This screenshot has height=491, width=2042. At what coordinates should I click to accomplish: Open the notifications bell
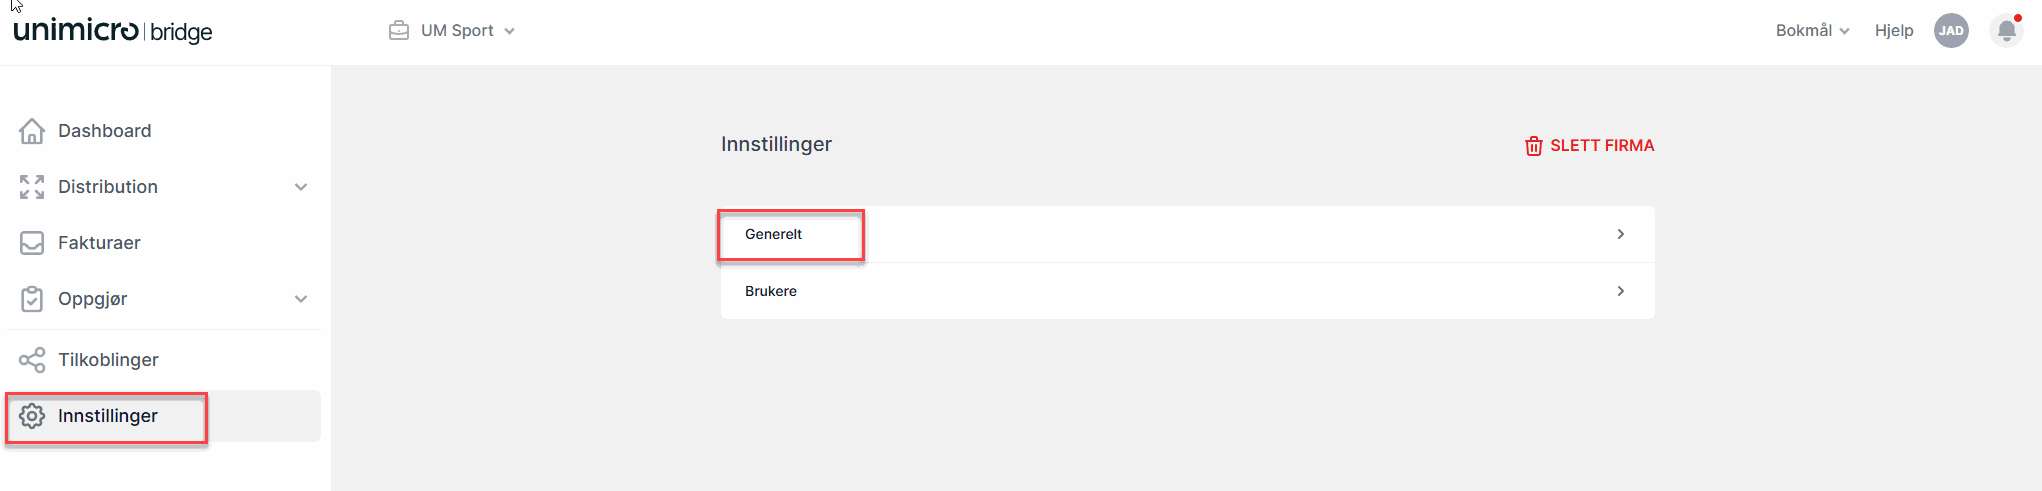[x=2006, y=31]
